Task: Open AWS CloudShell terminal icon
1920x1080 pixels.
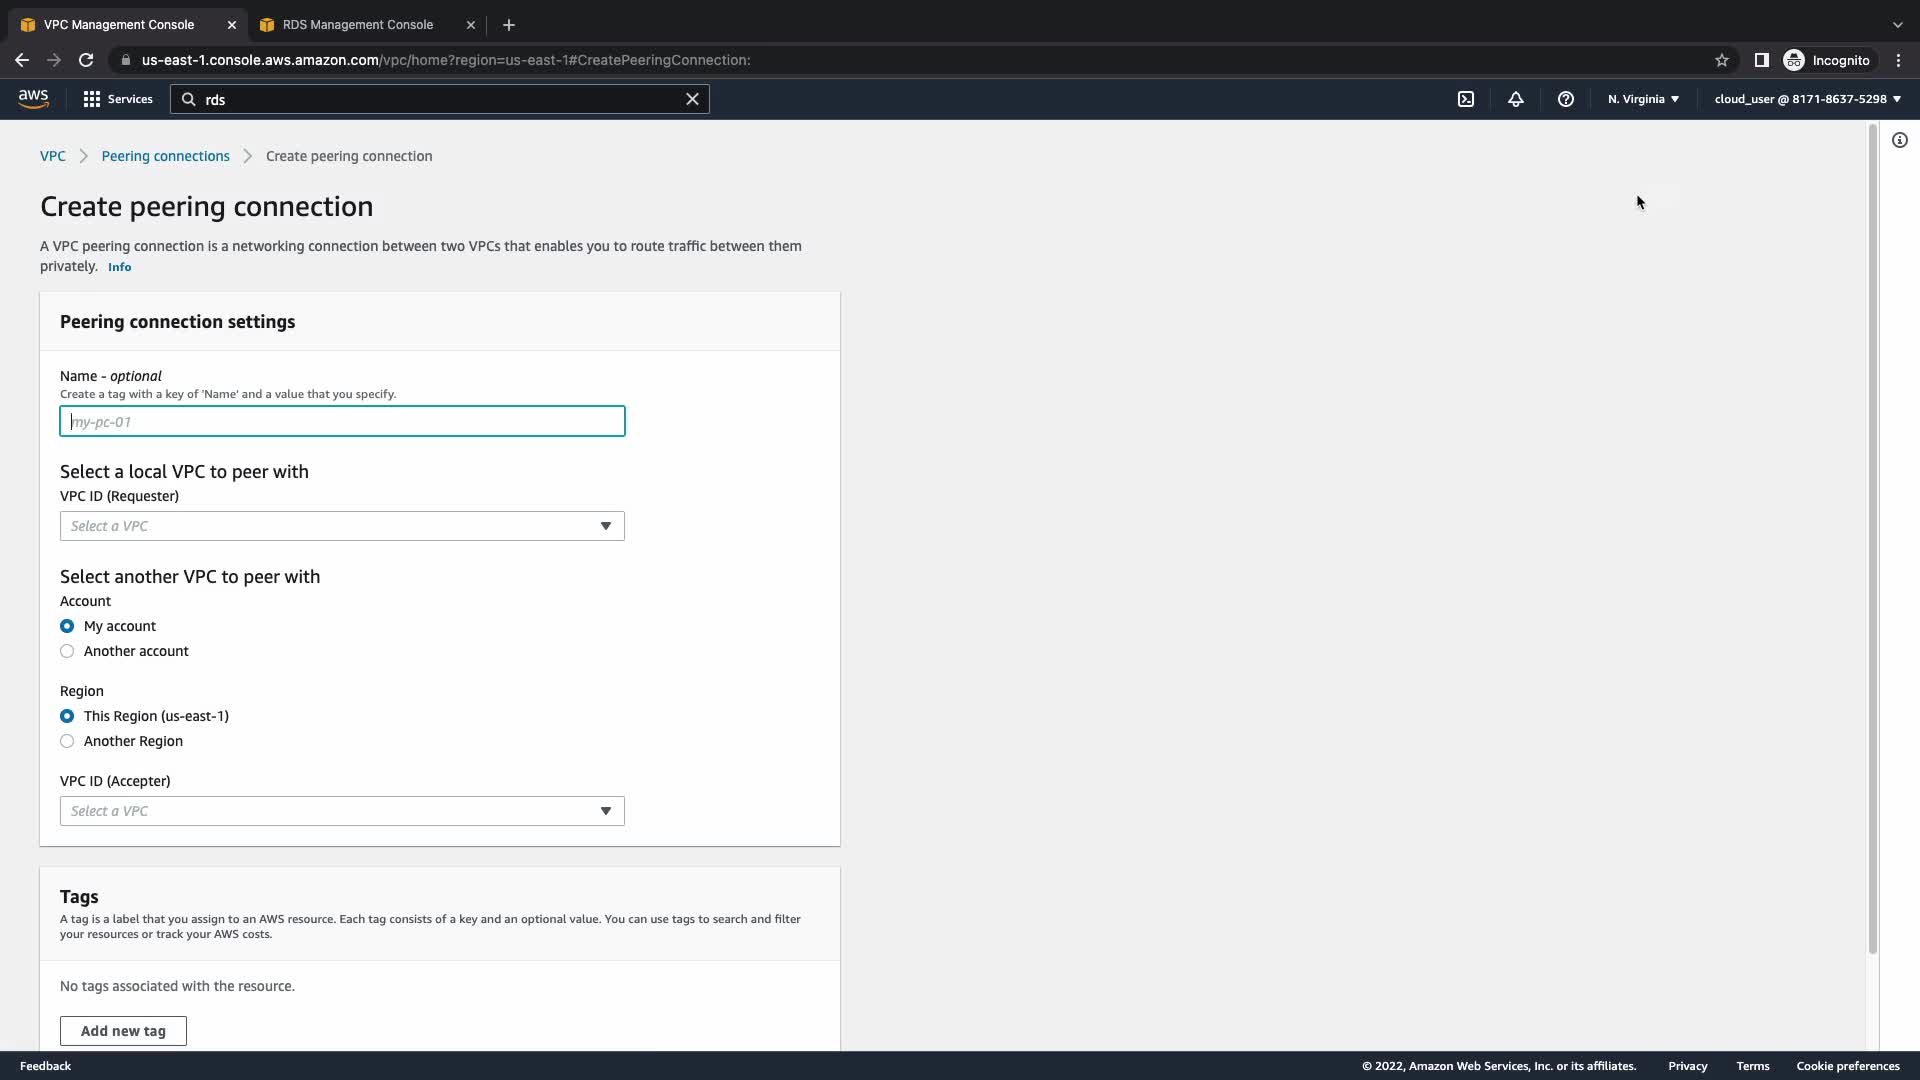Action: (x=1466, y=99)
